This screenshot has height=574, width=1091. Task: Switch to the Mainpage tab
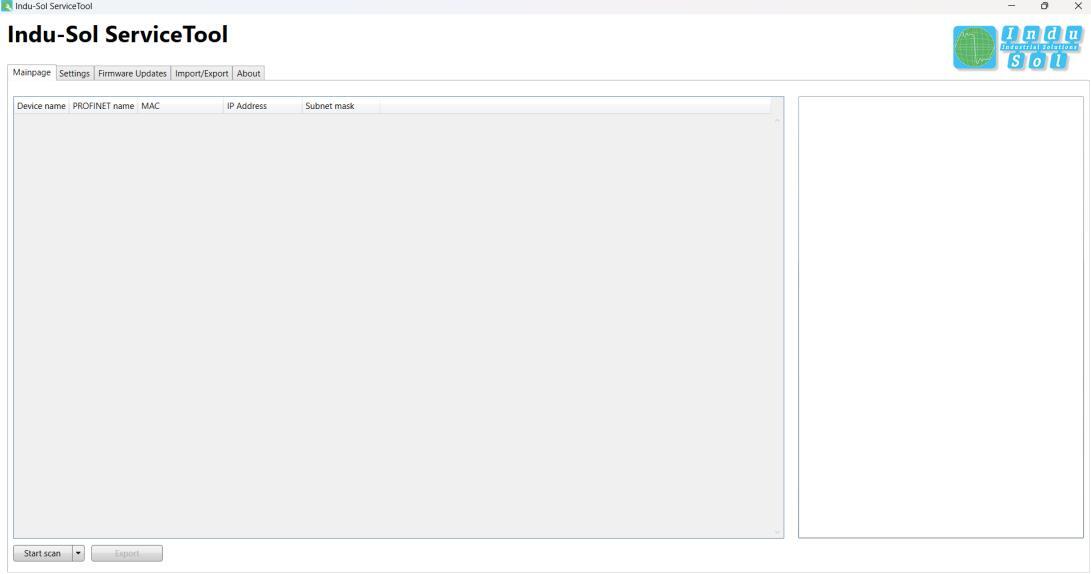32,72
